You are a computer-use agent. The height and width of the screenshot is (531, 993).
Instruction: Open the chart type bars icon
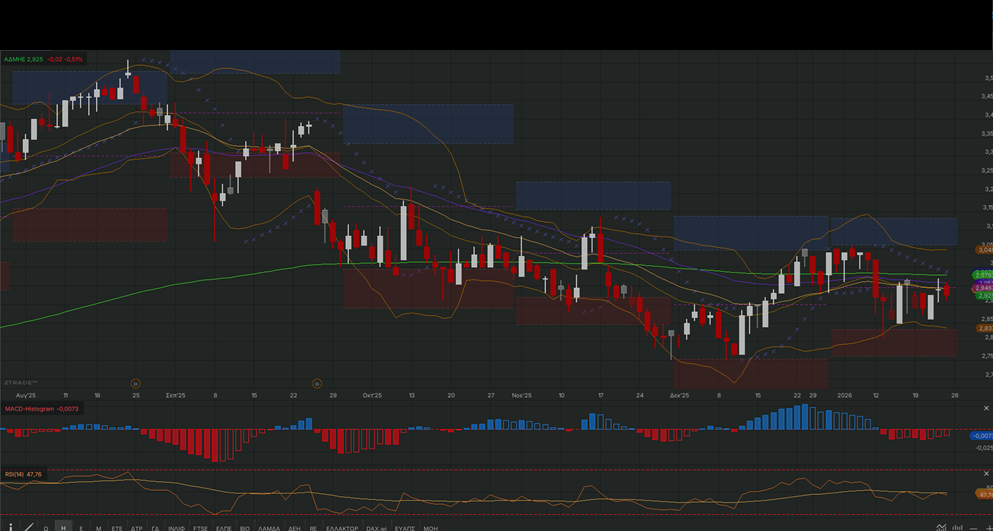(958, 527)
